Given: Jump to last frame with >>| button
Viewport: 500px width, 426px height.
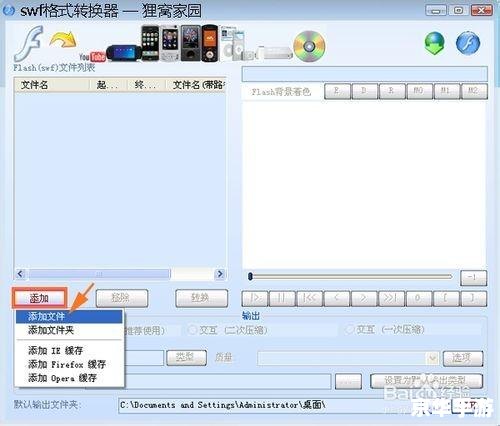Looking at the screenshot, I should pyautogui.click(x=391, y=298).
